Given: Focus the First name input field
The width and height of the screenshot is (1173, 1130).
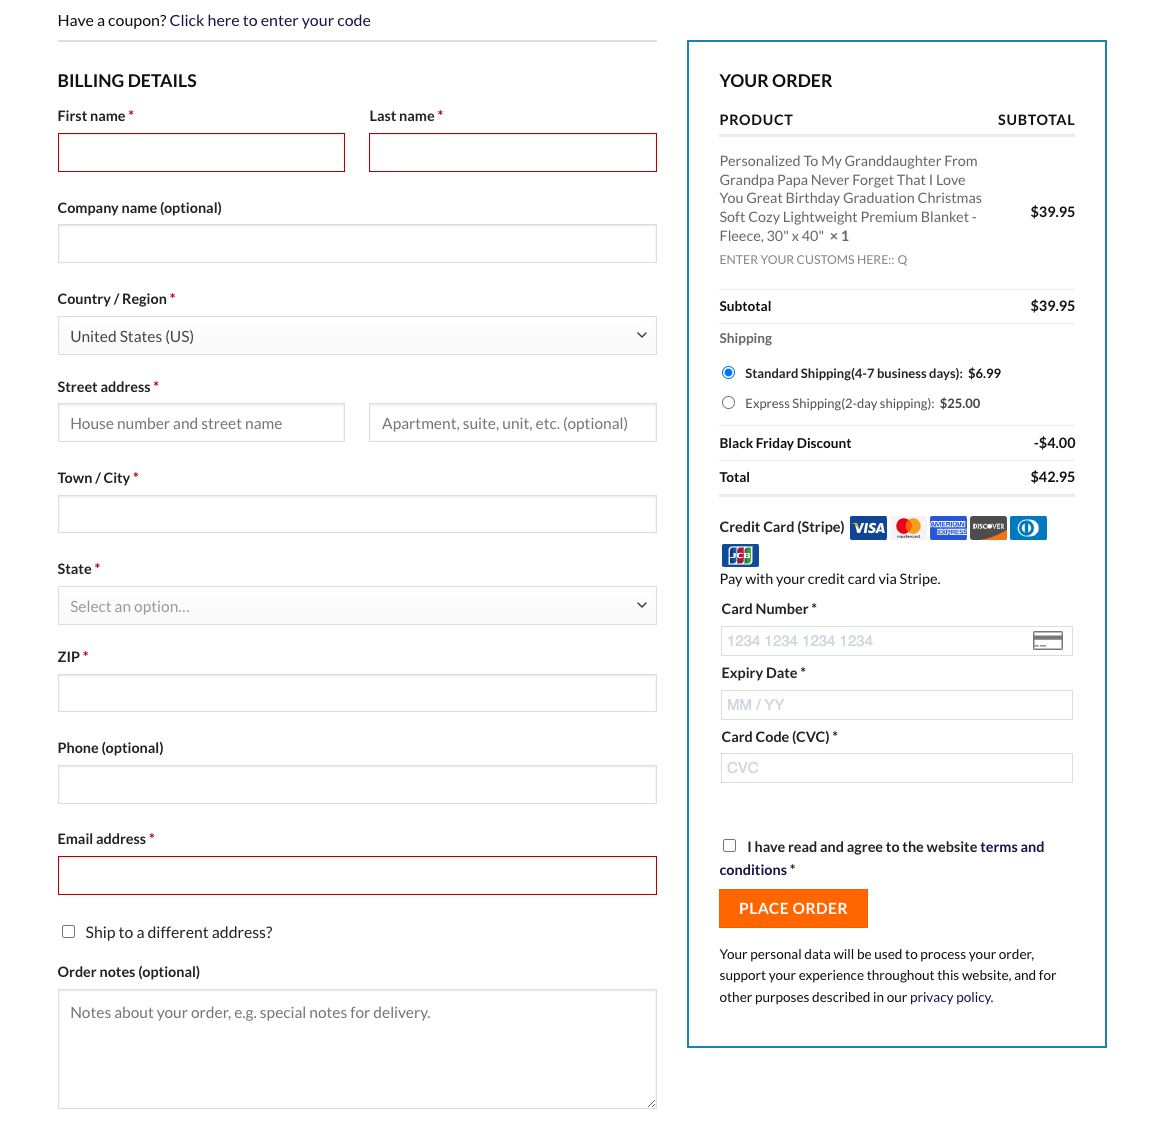Looking at the screenshot, I should [x=201, y=153].
